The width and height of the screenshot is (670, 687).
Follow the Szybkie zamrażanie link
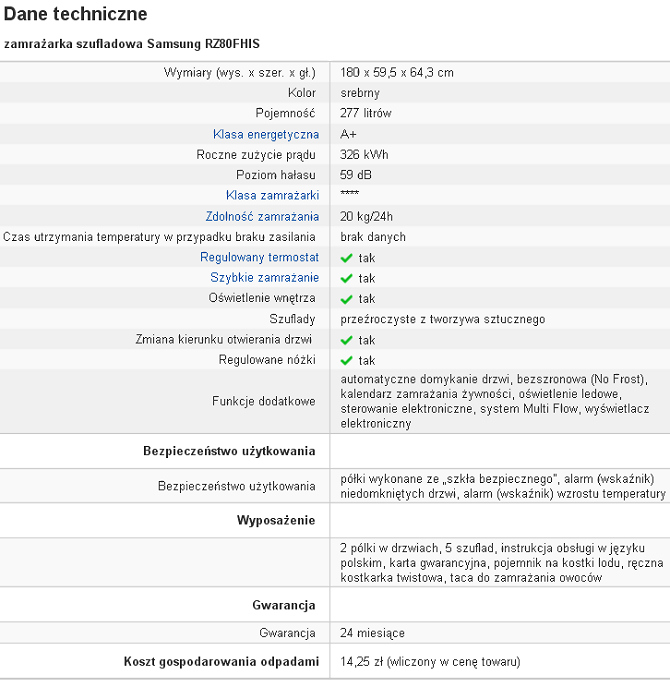[264, 277]
